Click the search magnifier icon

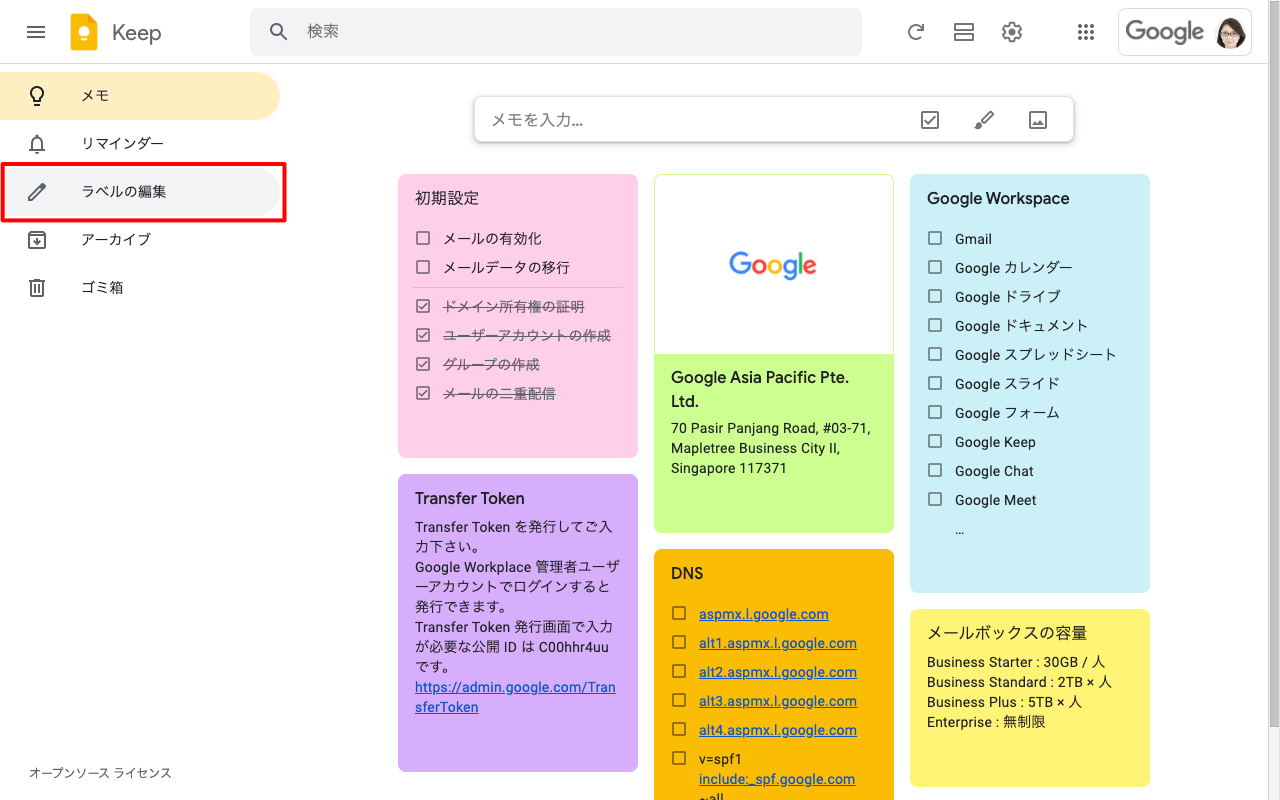pos(279,32)
